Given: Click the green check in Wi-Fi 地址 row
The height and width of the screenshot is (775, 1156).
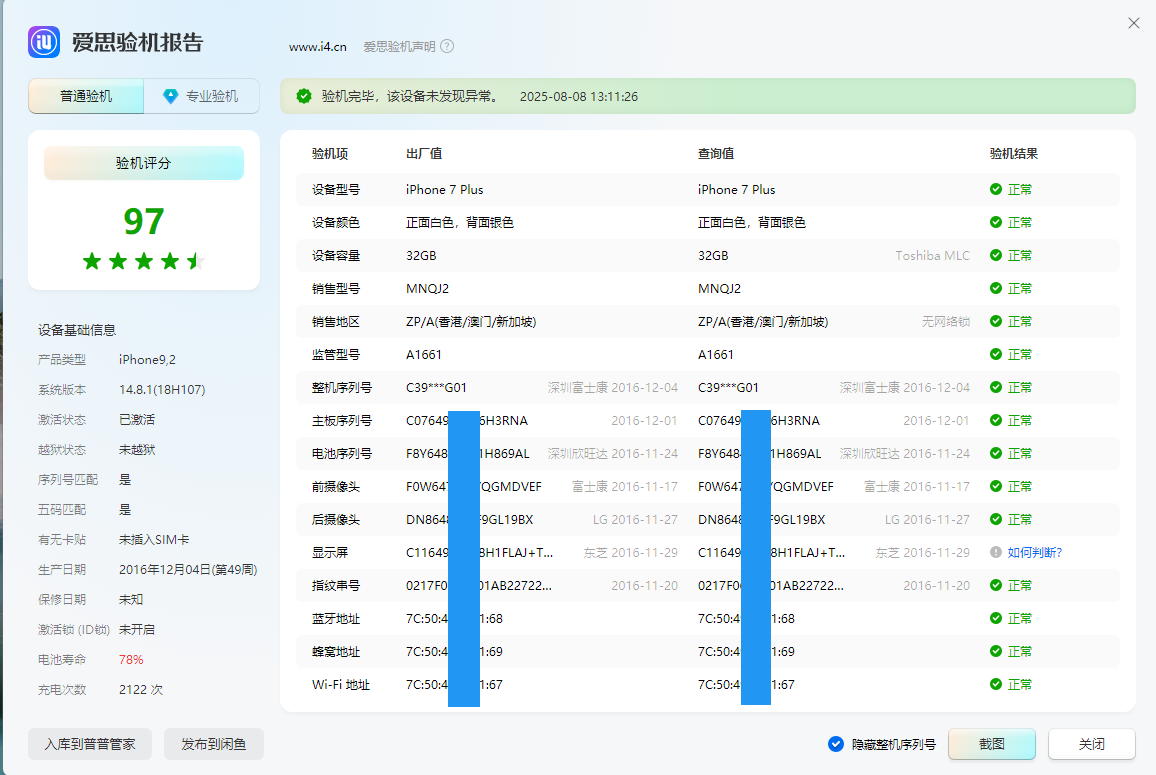Looking at the screenshot, I should tap(996, 684).
